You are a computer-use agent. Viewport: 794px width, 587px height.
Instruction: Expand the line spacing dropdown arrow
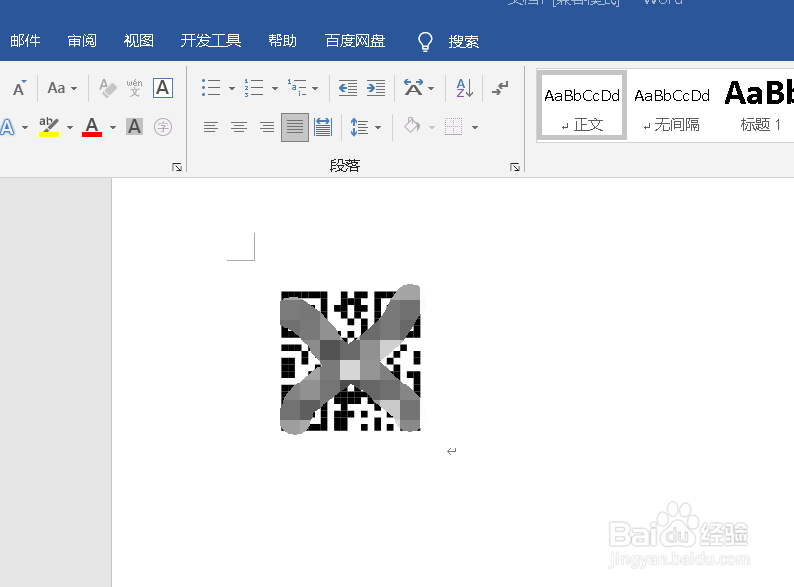378,127
